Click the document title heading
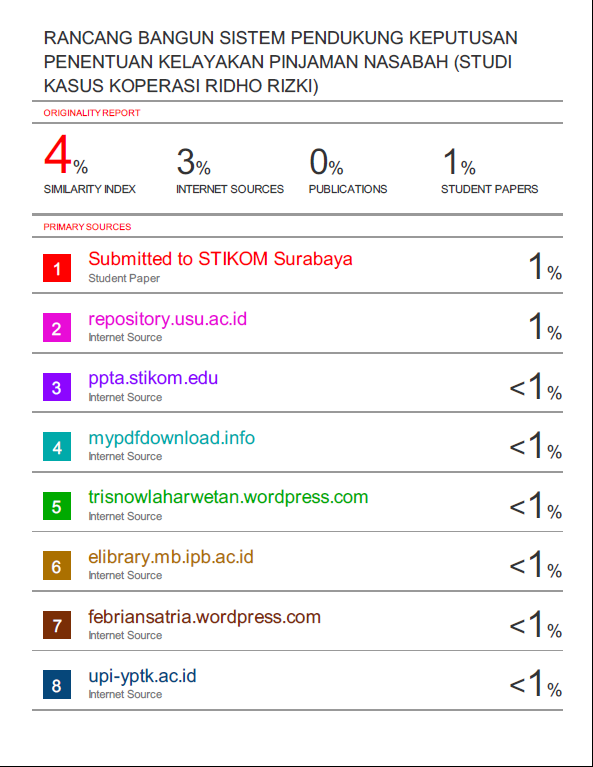 [x=280, y=62]
